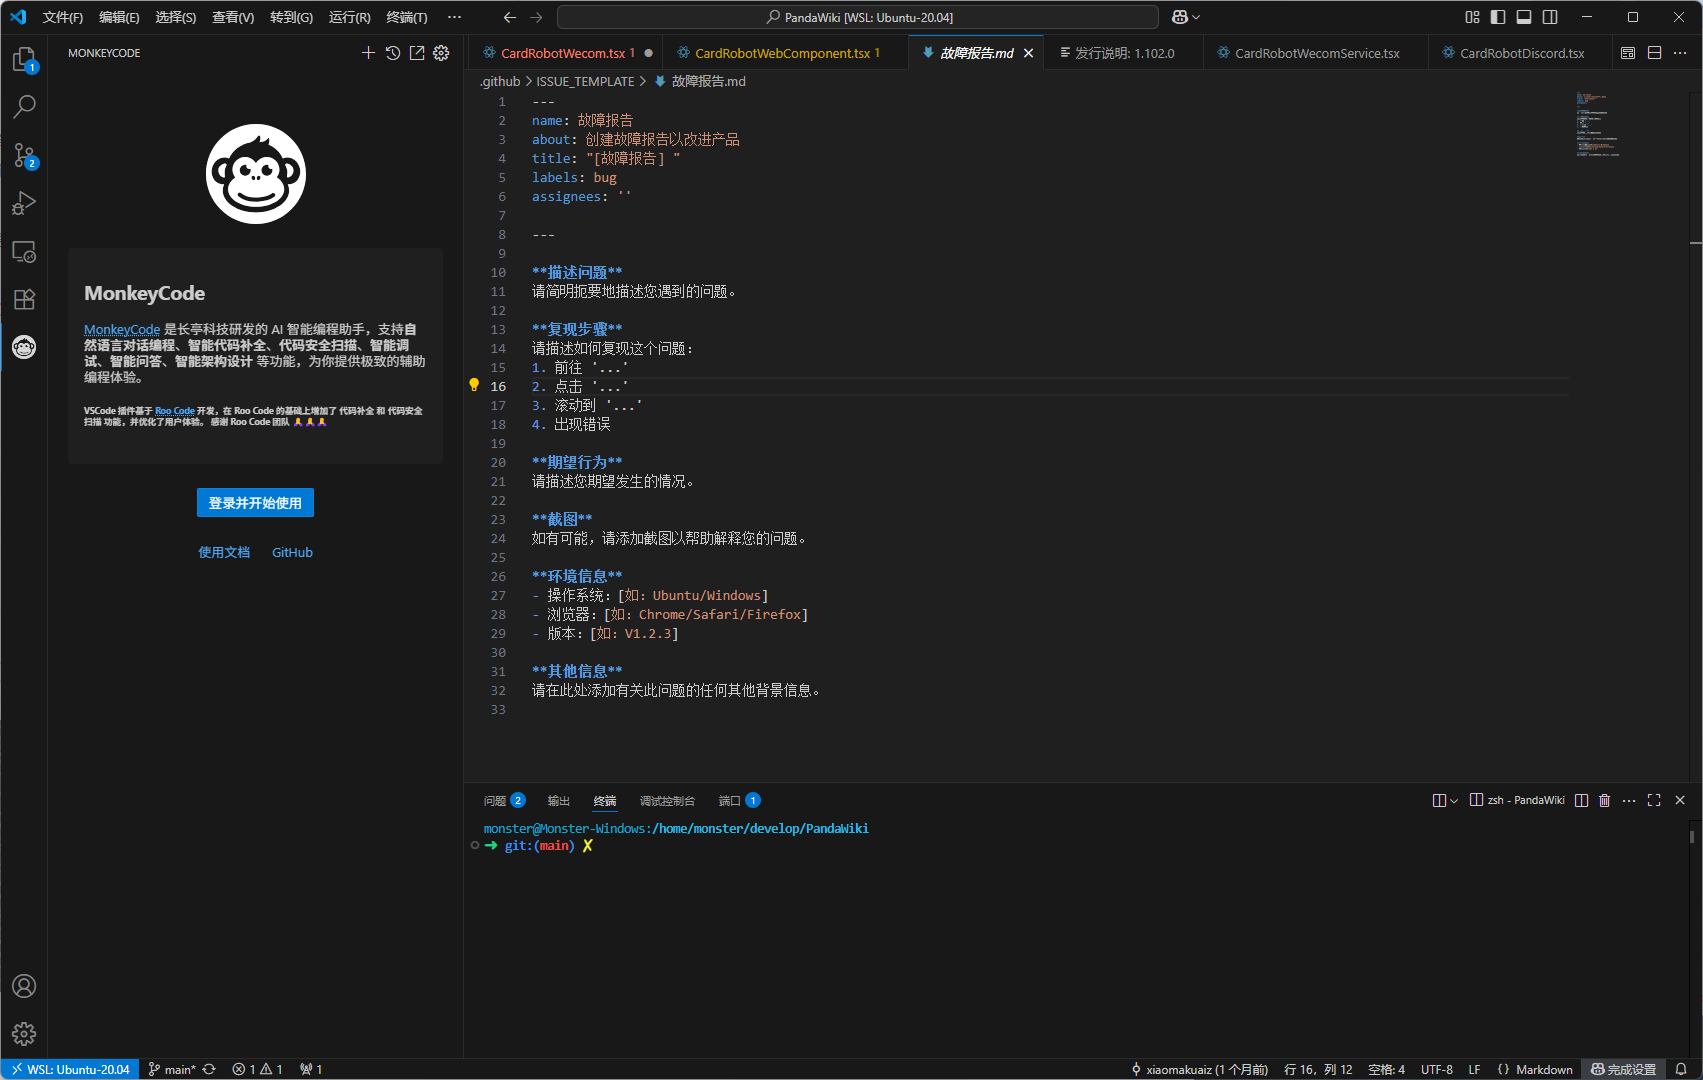The image size is (1703, 1080).
Task: Open the Extensions view icon
Action: click(x=24, y=299)
